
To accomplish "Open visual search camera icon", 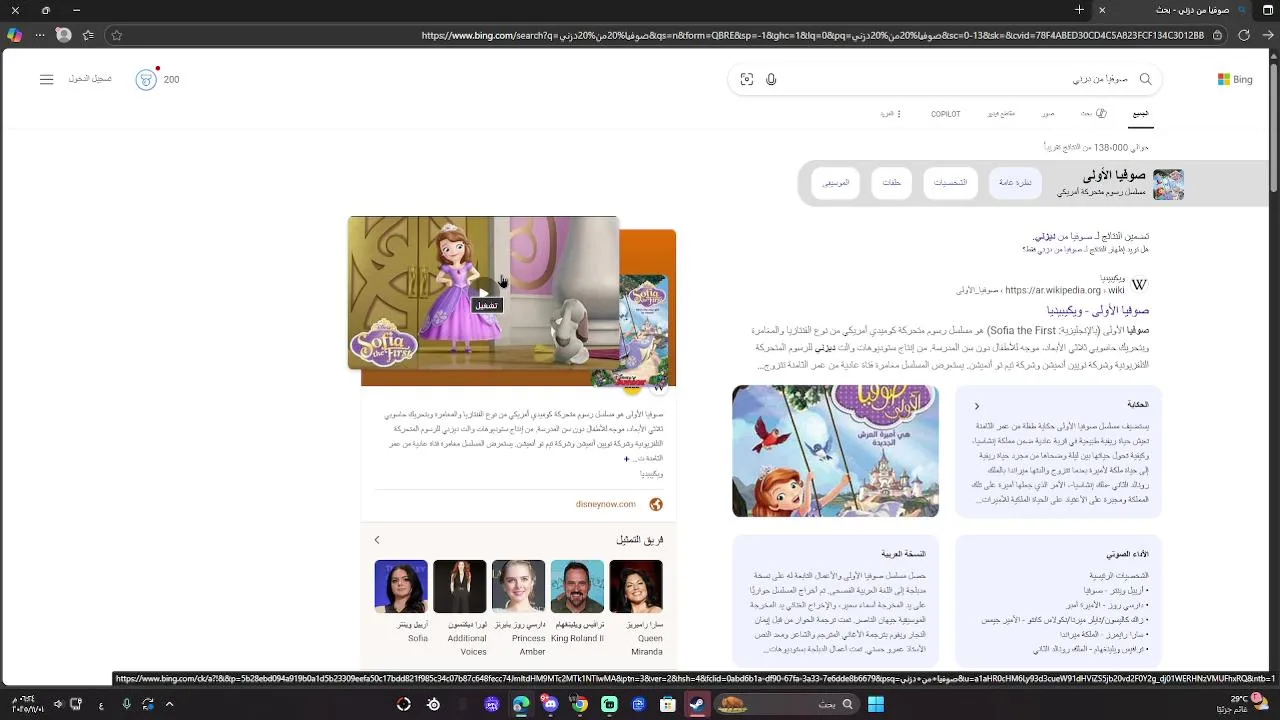I will 747,79.
